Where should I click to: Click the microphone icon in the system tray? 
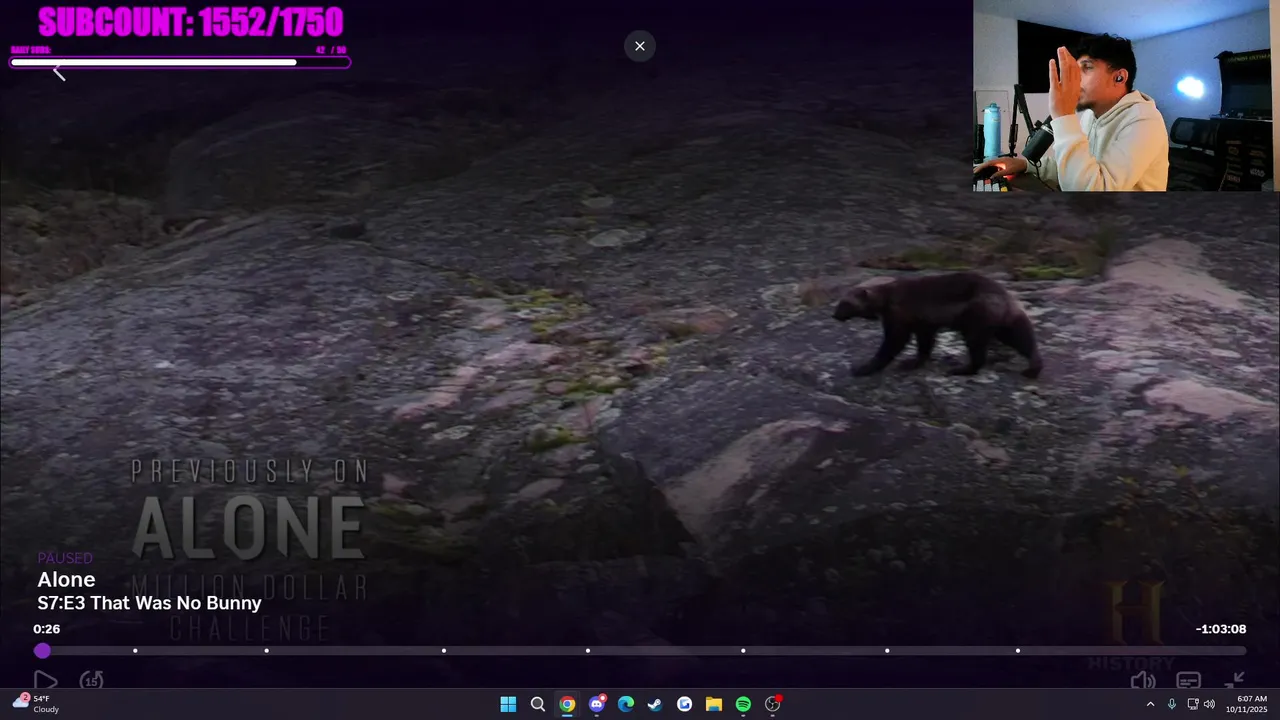1172,704
